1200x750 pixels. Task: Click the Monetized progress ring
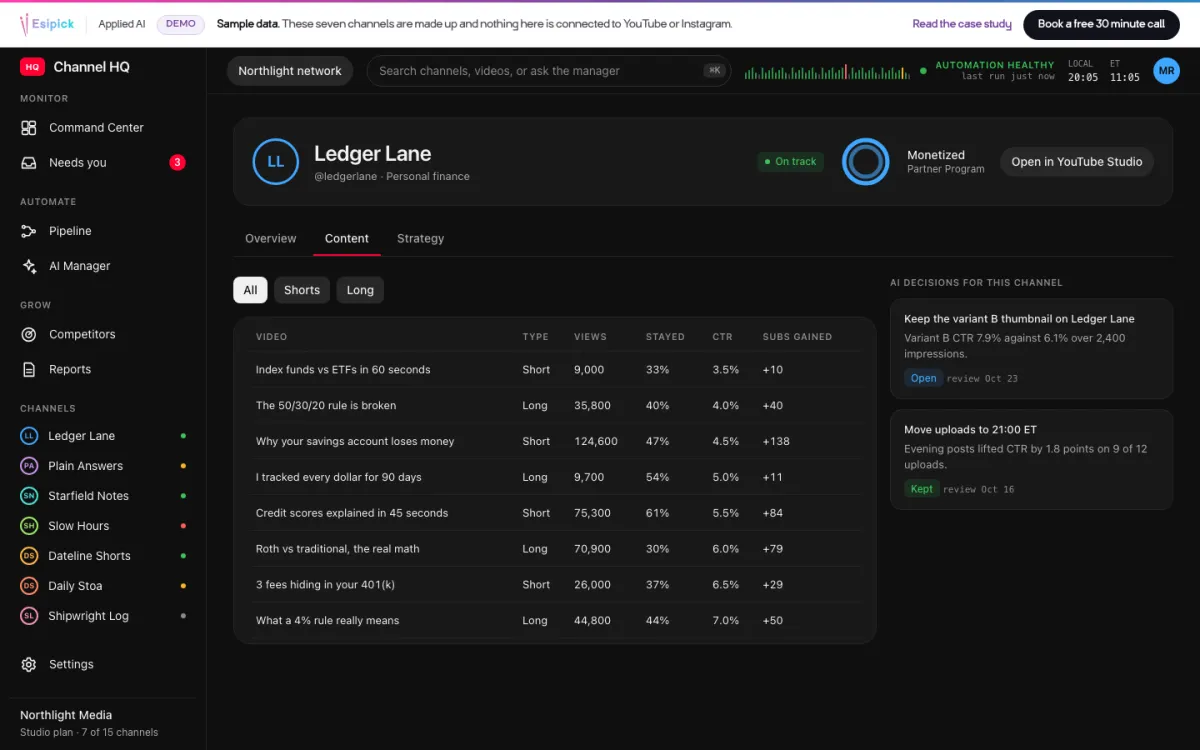tap(866, 162)
